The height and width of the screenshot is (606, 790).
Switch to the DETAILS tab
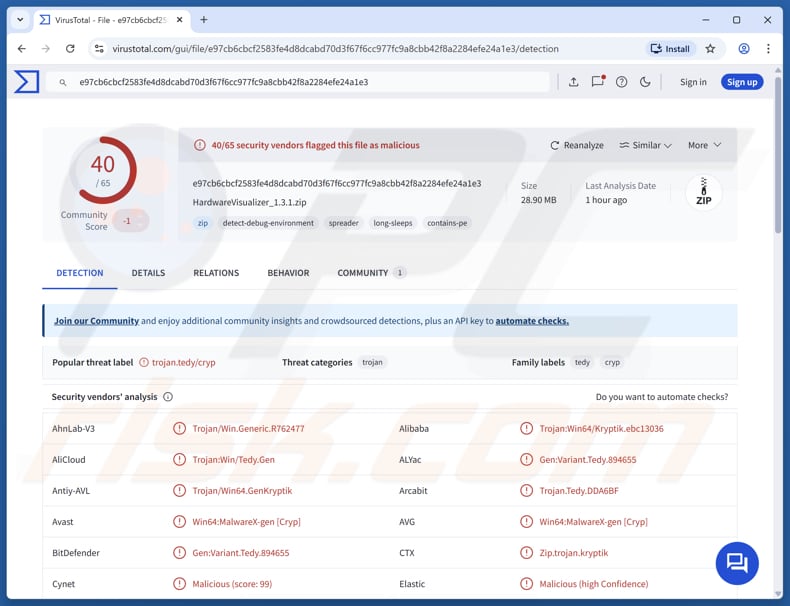click(148, 273)
